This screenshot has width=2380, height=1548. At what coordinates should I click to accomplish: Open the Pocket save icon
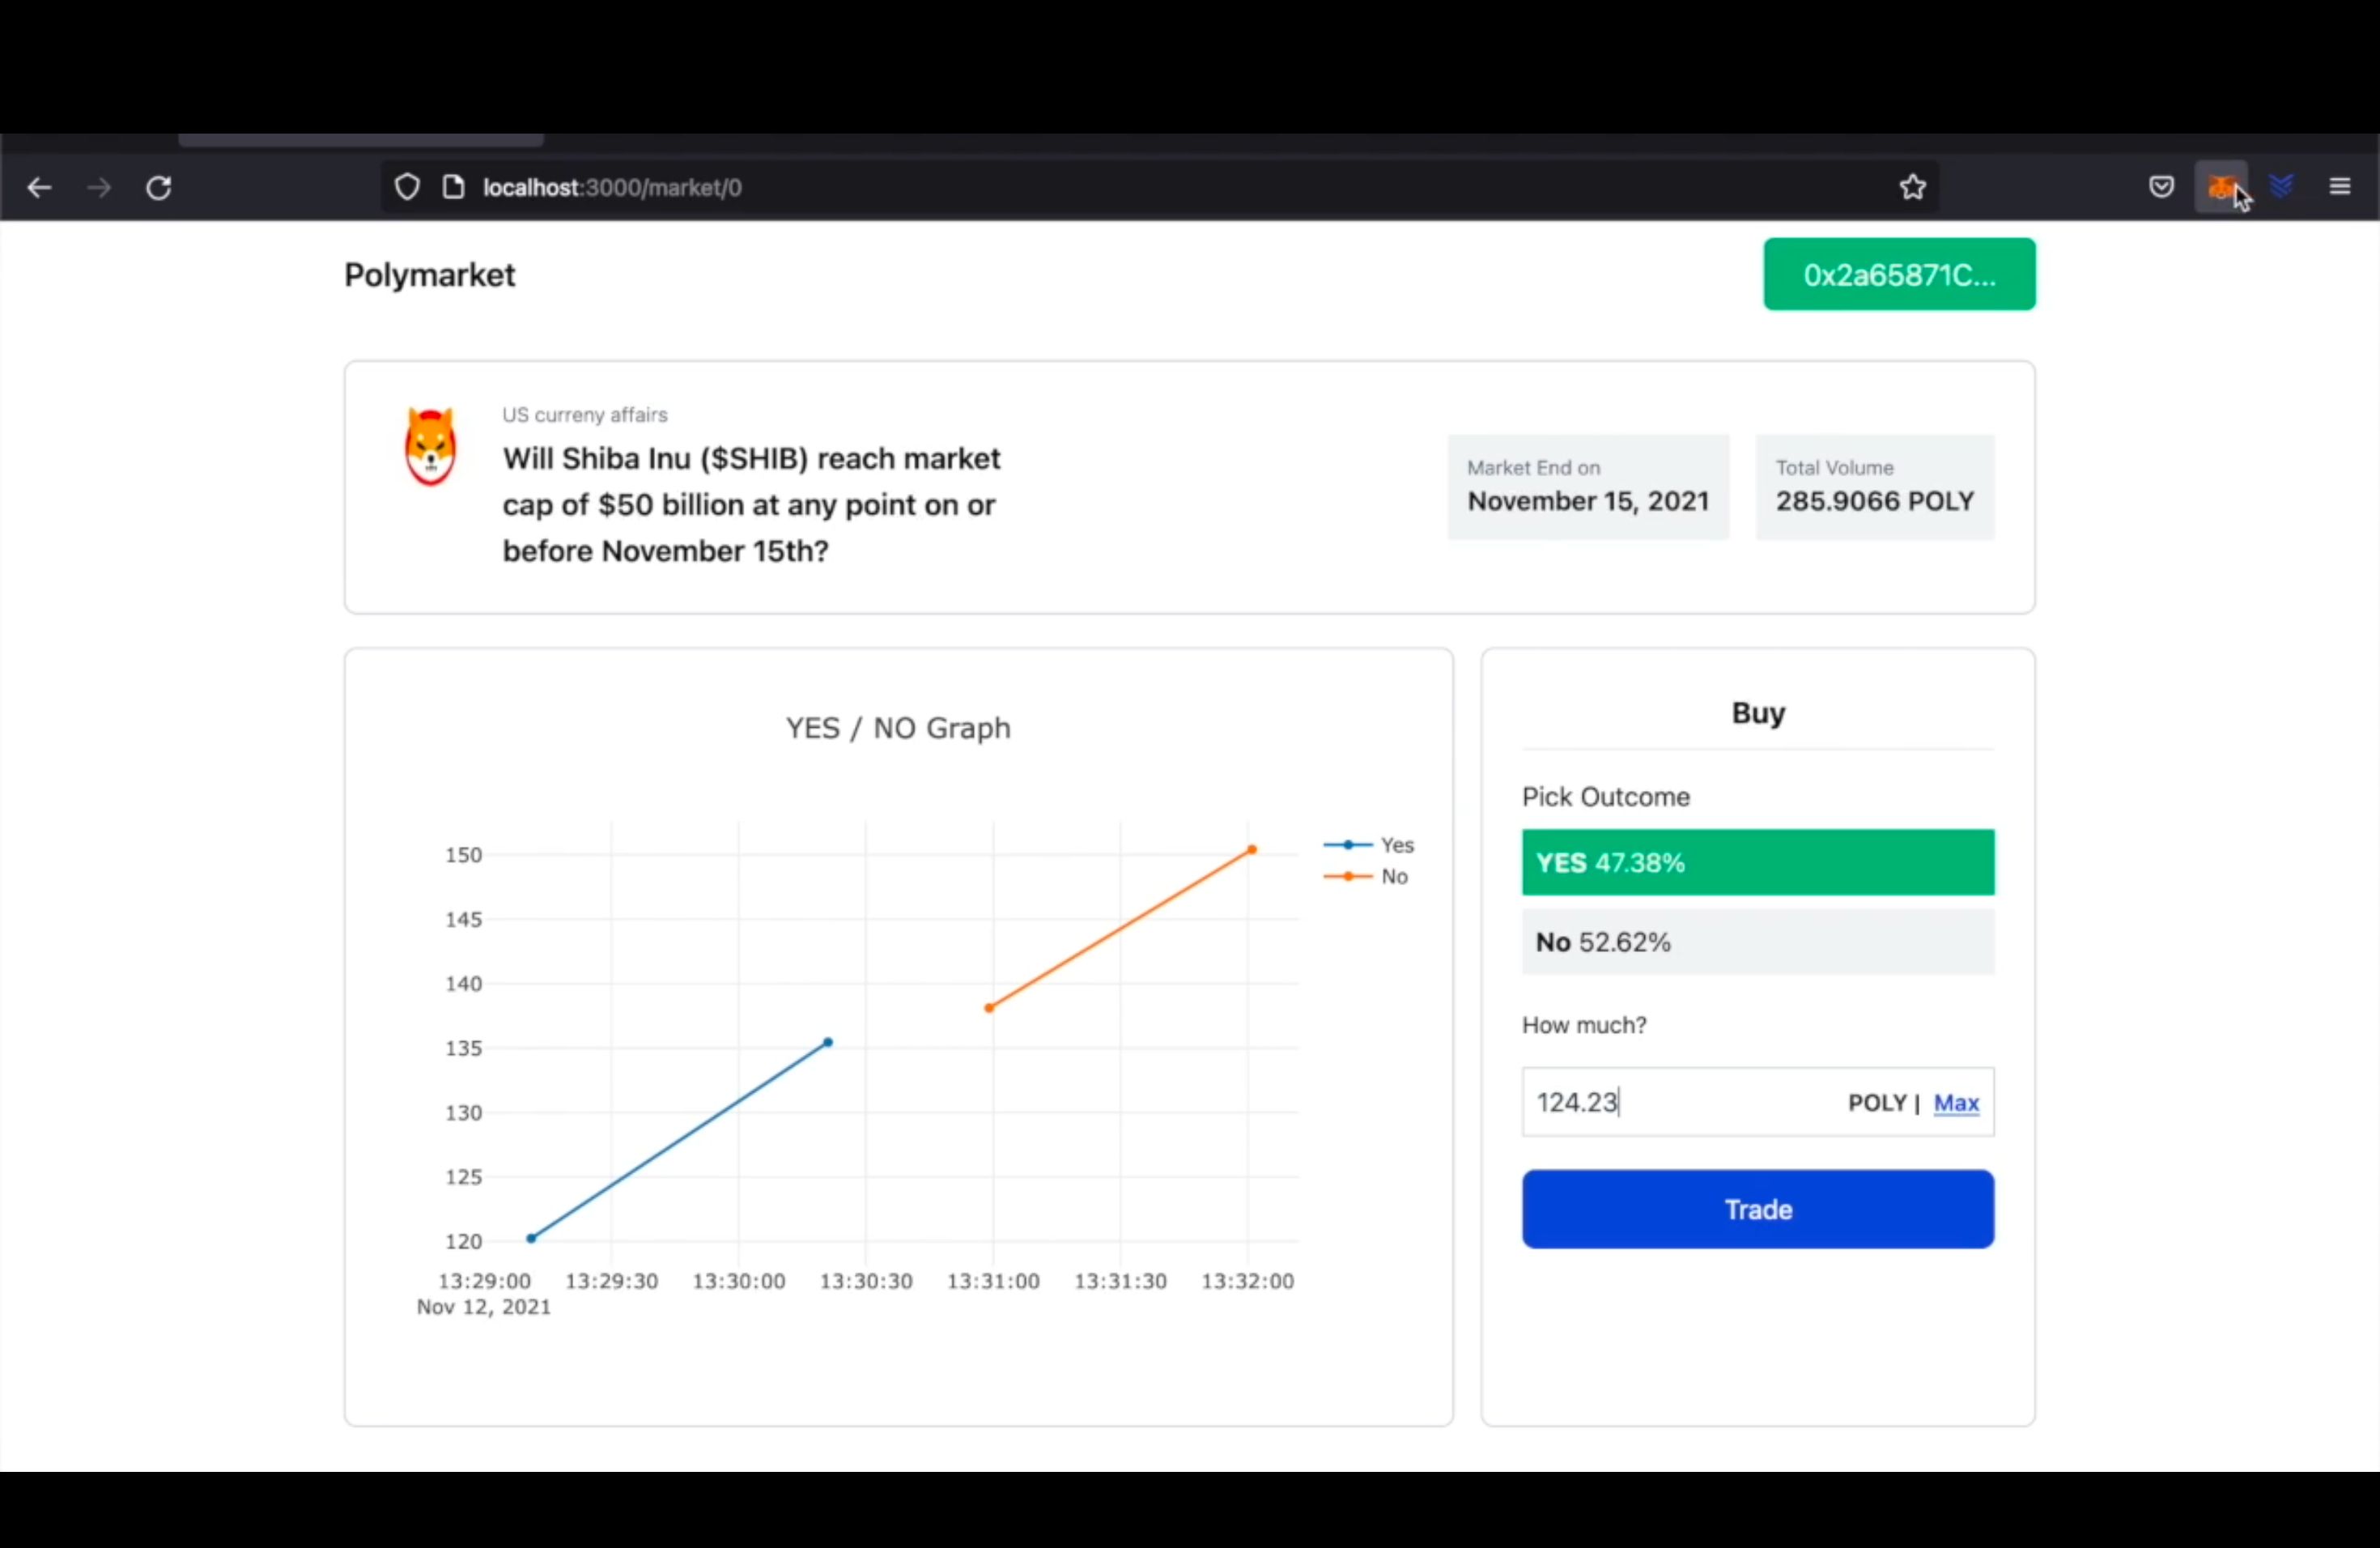coord(2161,187)
